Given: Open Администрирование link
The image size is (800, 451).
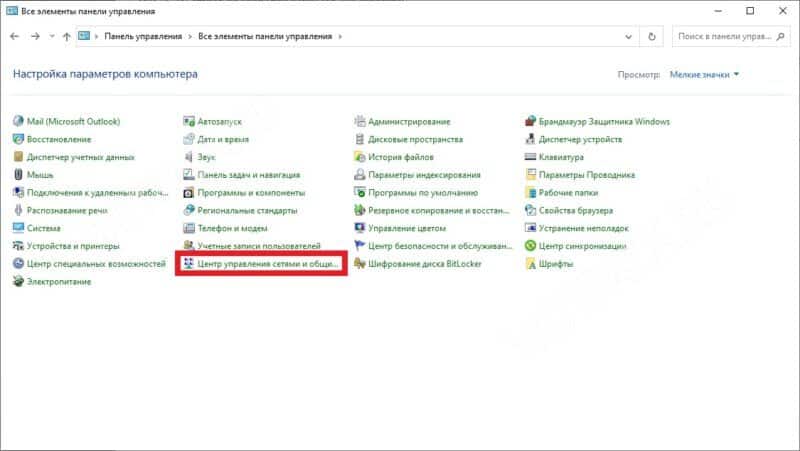Looking at the screenshot, I should point(409,122).
